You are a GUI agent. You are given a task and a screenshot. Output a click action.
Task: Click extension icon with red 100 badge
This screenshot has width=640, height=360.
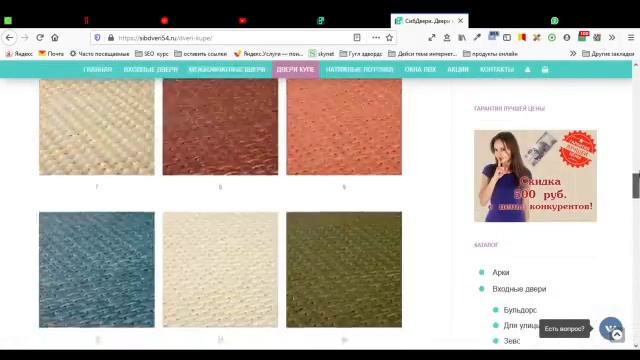click(x=583, y=37)
